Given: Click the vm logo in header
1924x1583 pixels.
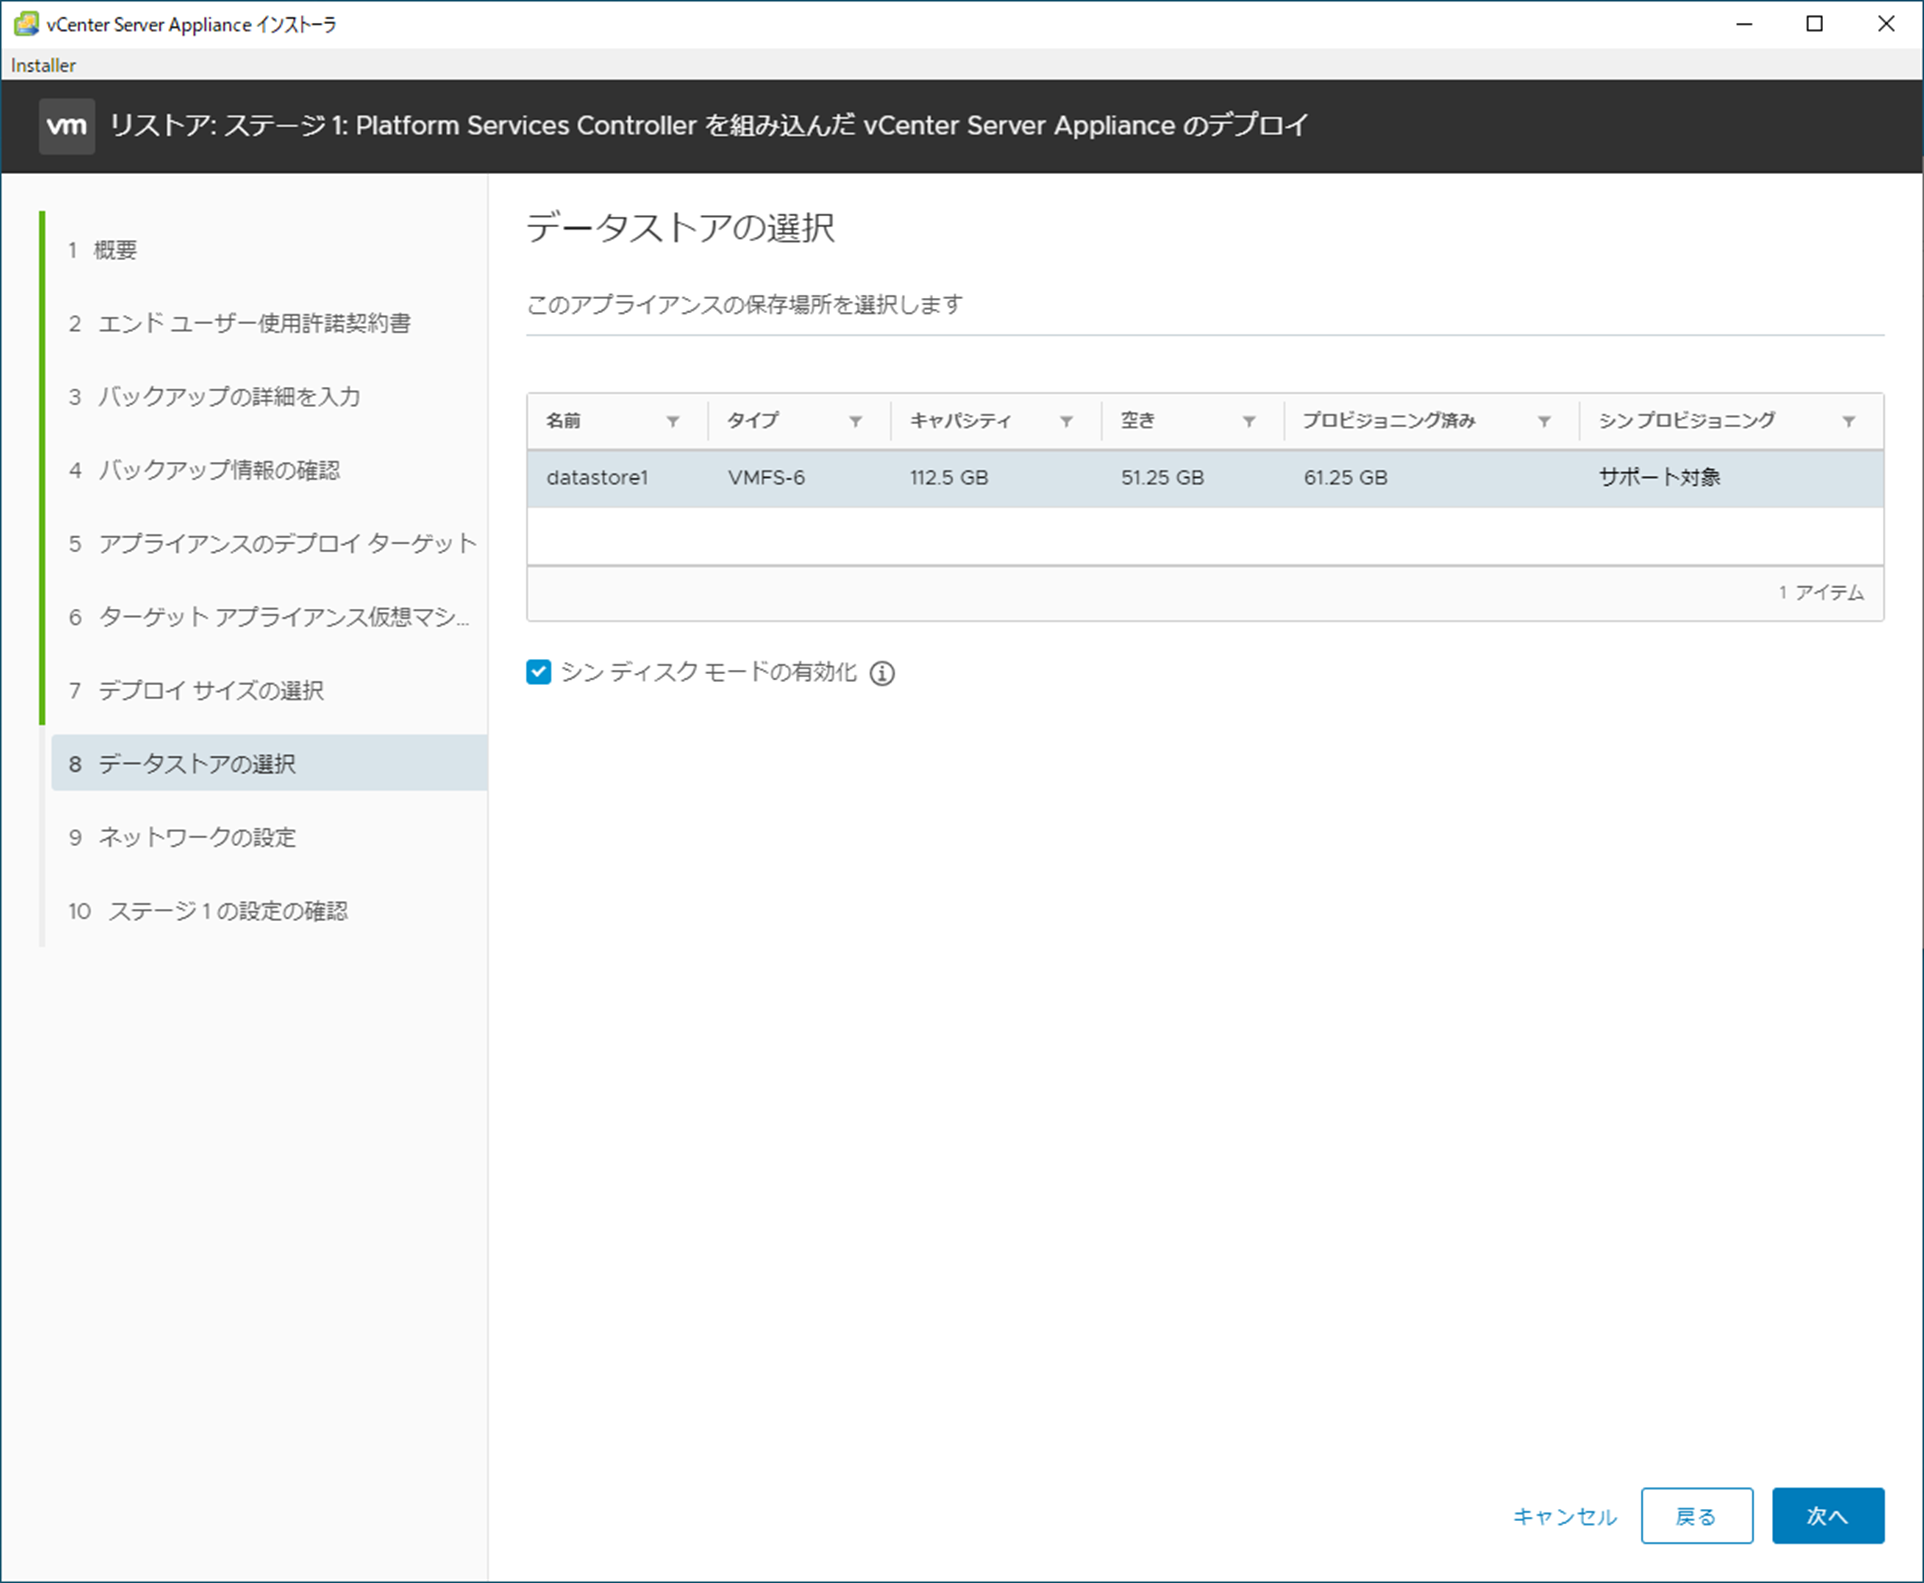Looking at the screenshot, I should (67, 126).
